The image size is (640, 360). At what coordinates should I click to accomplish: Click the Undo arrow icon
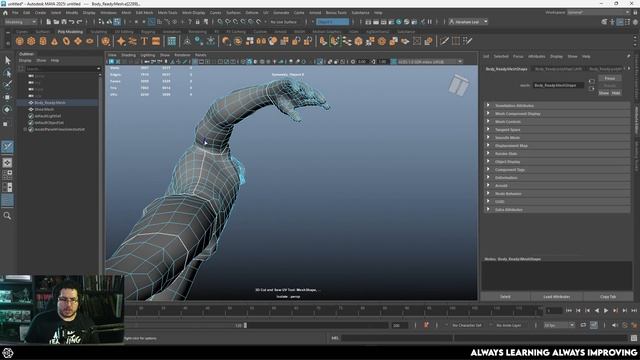click(71, 22)
